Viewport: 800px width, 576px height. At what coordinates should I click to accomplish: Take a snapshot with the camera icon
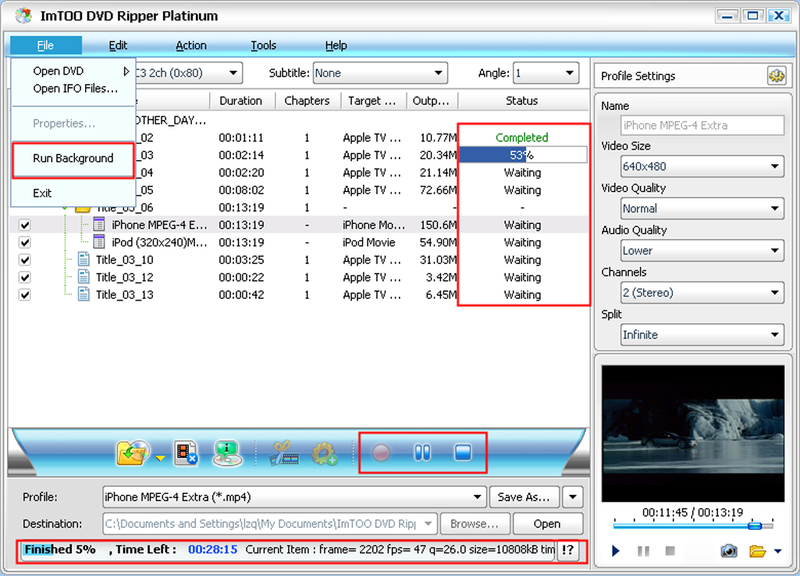729,551
